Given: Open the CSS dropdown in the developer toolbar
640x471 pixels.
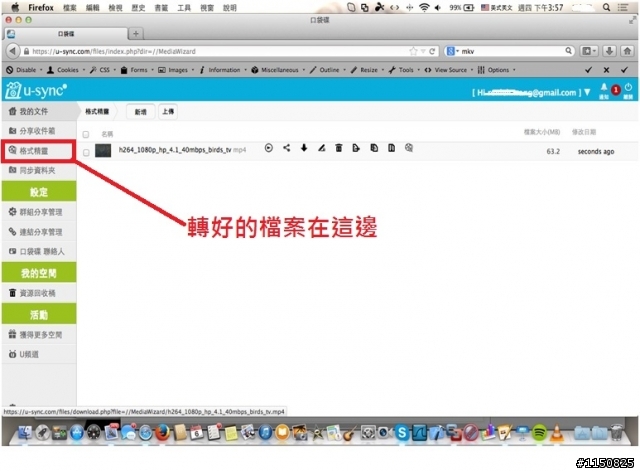Looking at the screenshot, I should (103, 70).
